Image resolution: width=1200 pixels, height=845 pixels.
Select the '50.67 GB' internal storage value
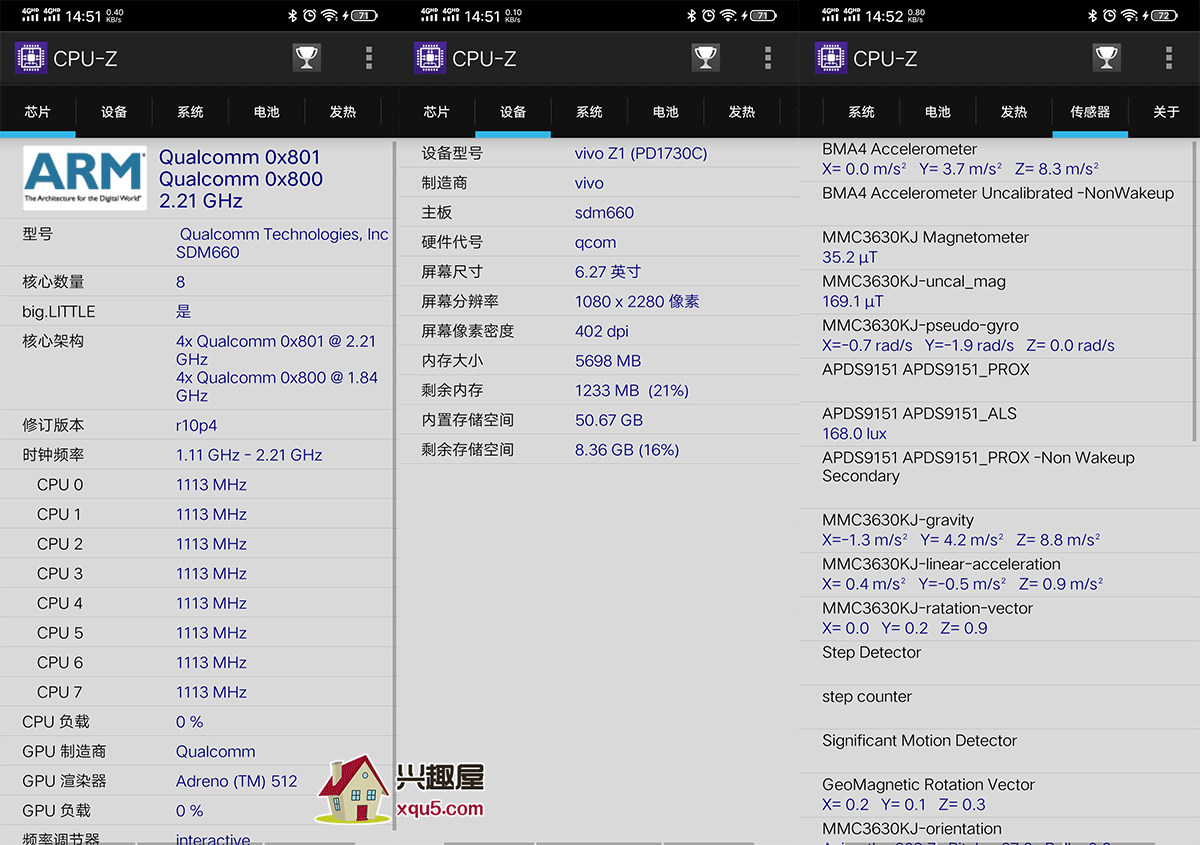click(609, 420)
